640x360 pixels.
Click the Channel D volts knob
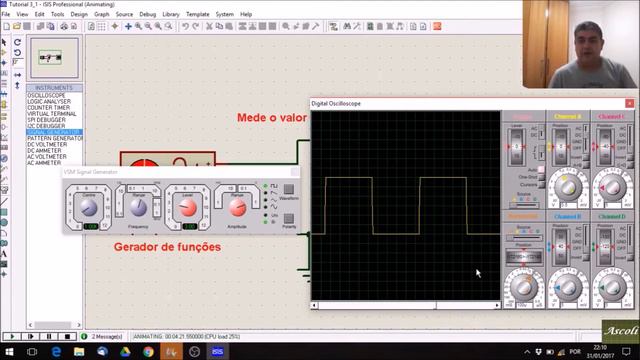click(612, 287)
